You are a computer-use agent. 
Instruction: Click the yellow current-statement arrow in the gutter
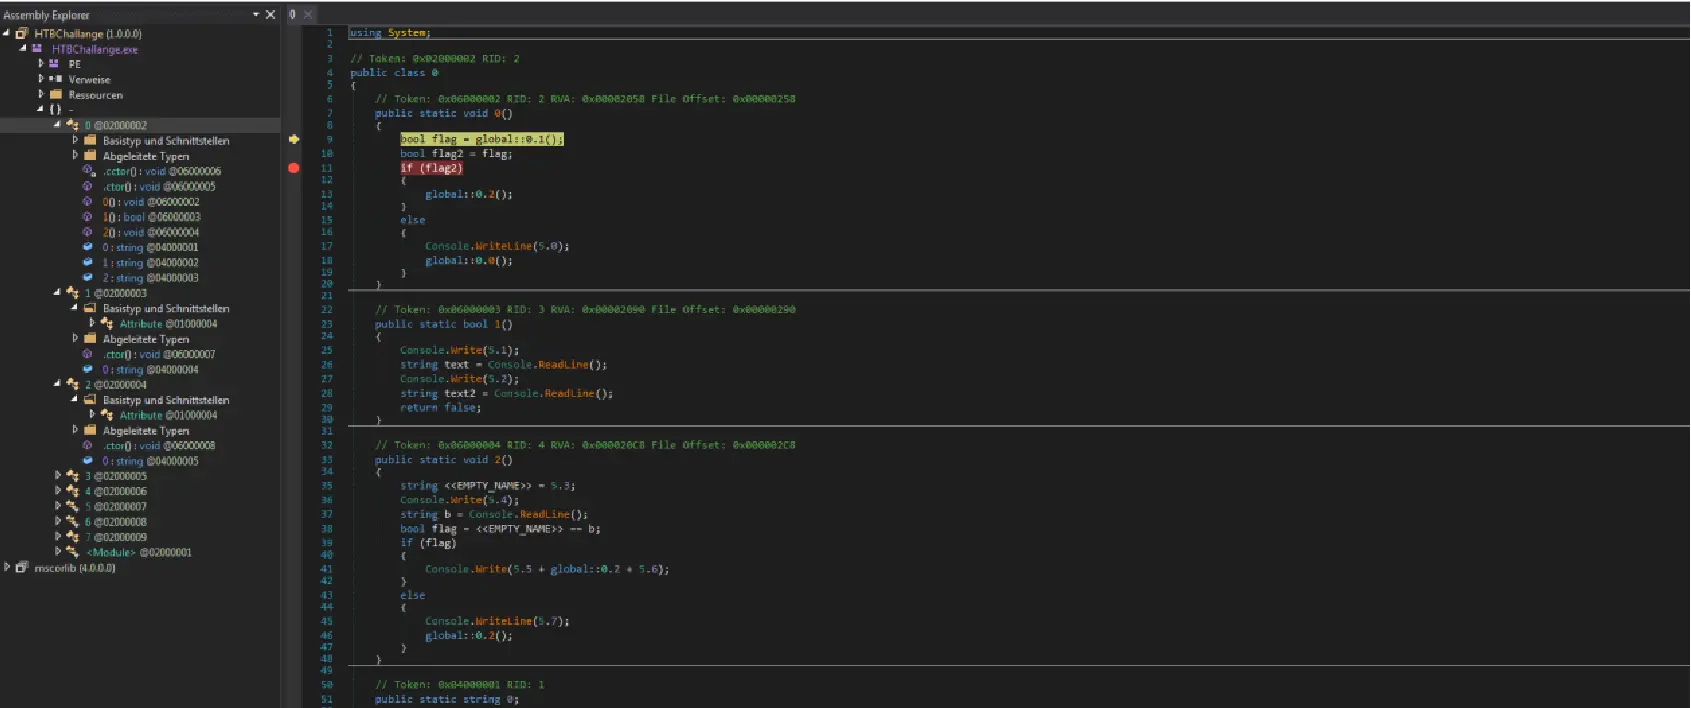tap(293, 139)
